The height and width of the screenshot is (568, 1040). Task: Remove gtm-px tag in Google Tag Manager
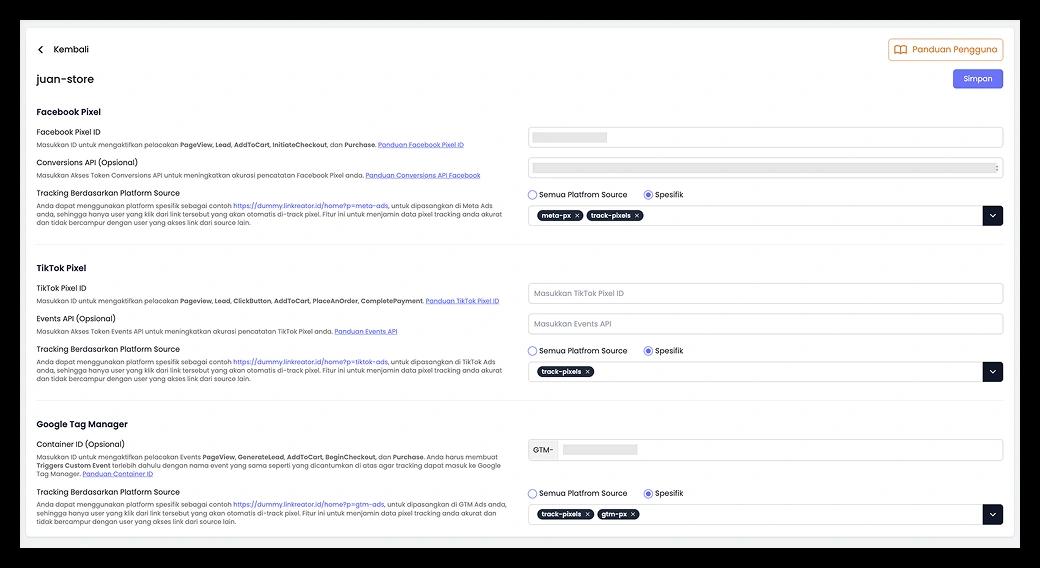633,515
